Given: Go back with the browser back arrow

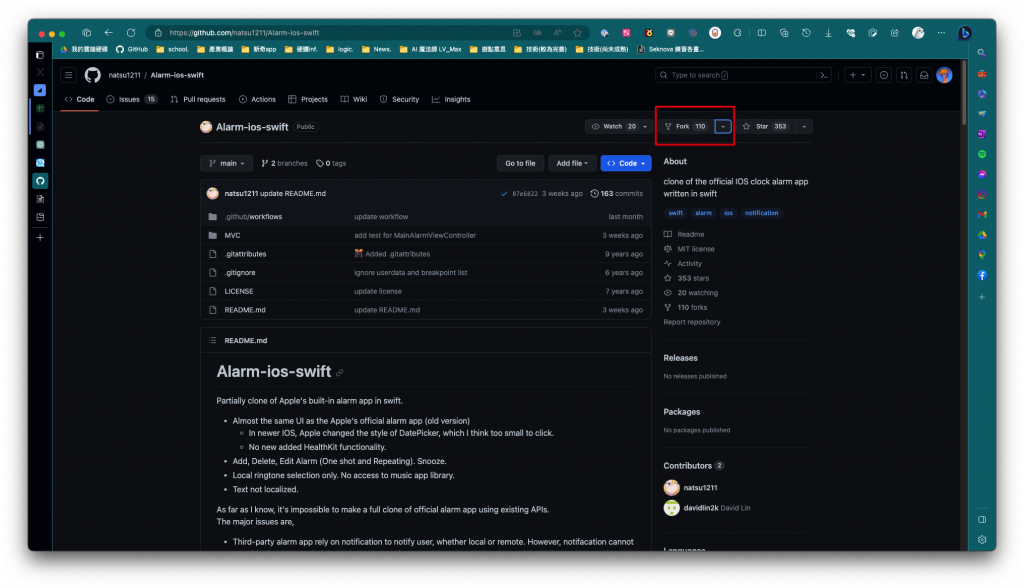Looking at the screenshot, I should click(108, 33).
